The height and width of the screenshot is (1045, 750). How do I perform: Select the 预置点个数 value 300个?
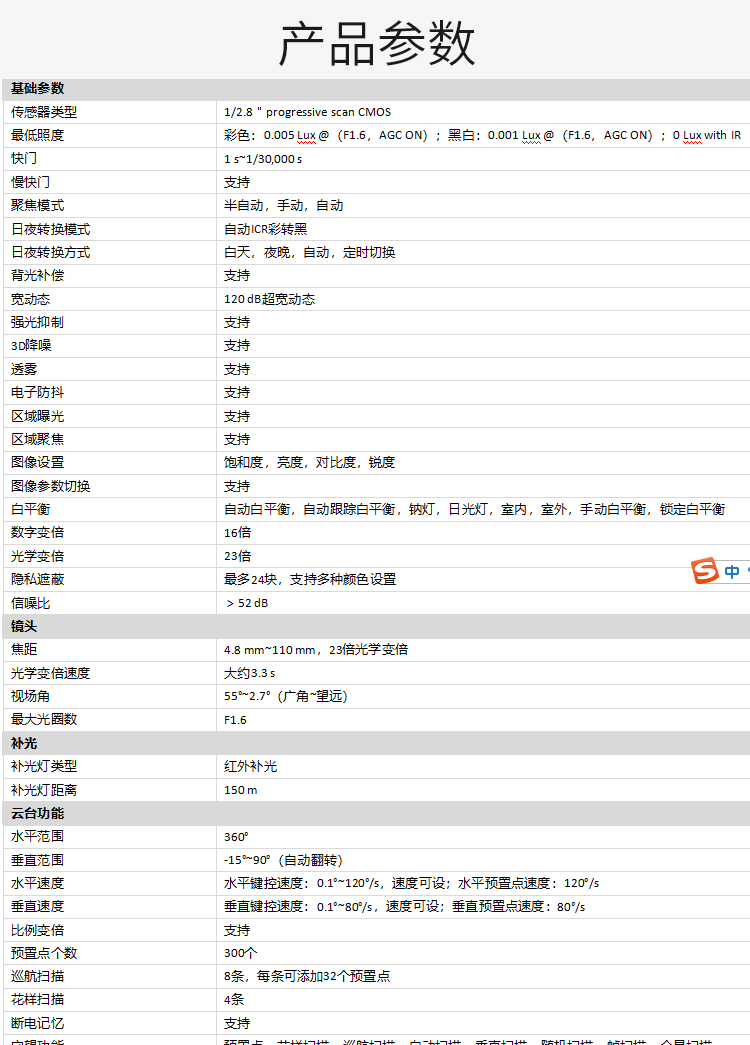click(x=240, y=953)
